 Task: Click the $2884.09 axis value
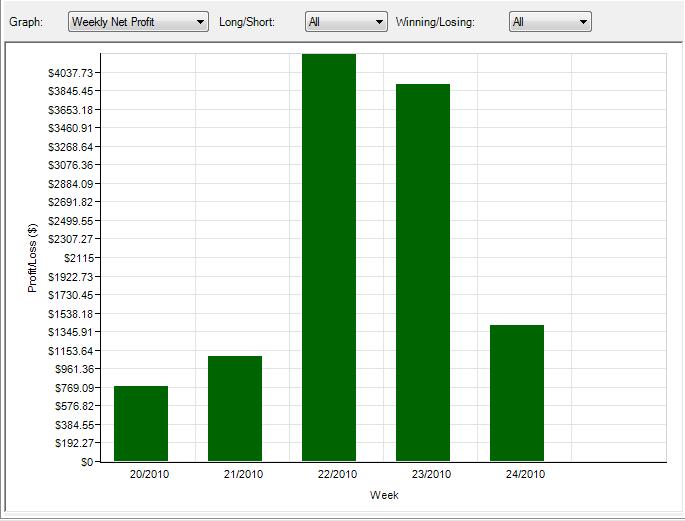coord(71,184)
